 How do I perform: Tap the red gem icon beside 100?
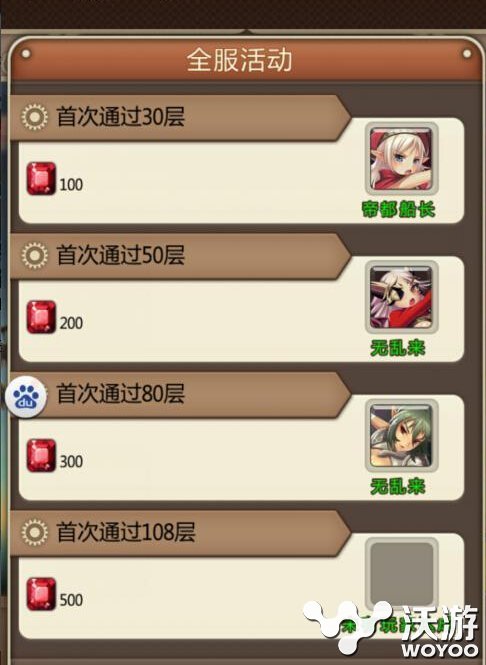coord(41,179)
